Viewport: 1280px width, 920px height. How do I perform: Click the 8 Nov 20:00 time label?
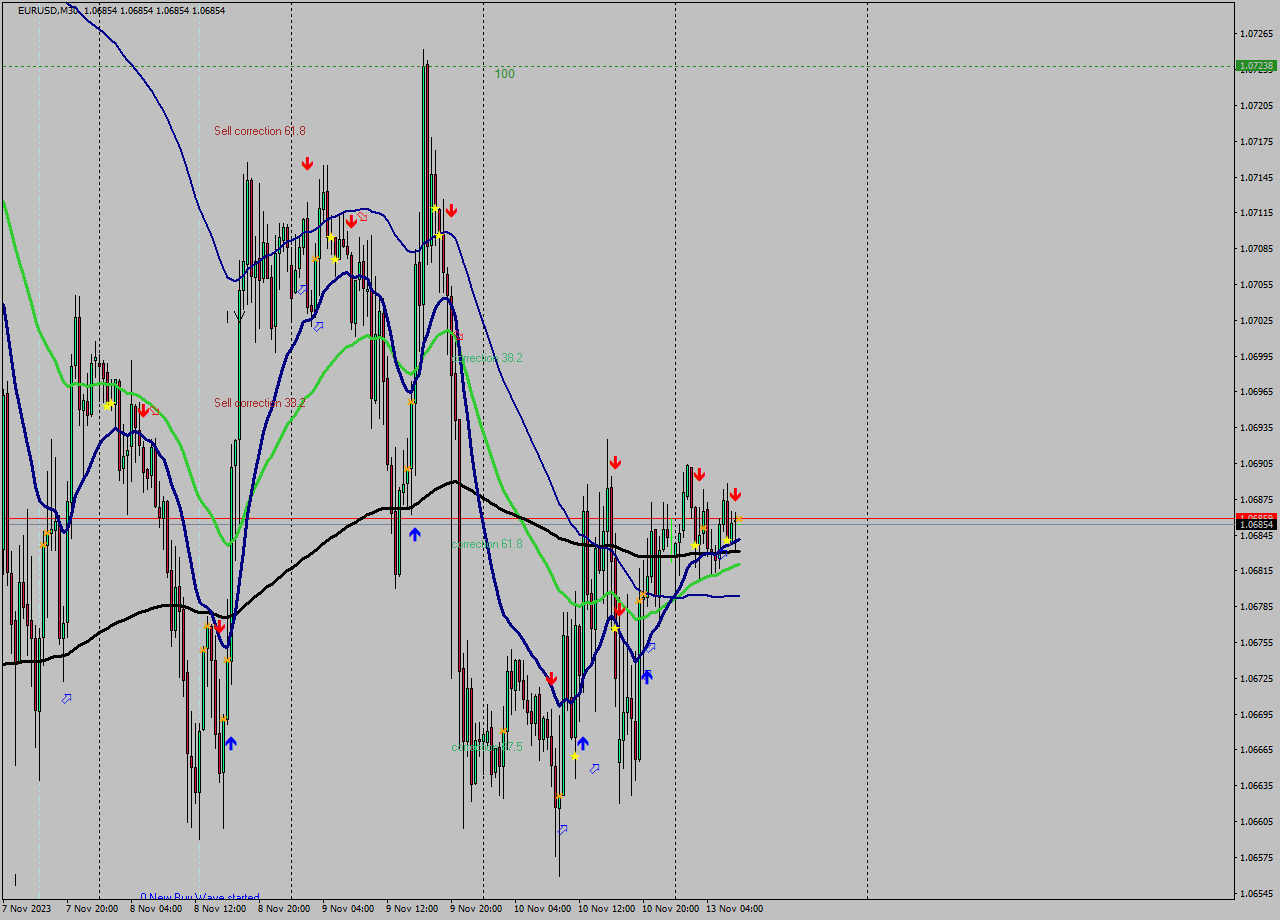click(x=284, y=909)
